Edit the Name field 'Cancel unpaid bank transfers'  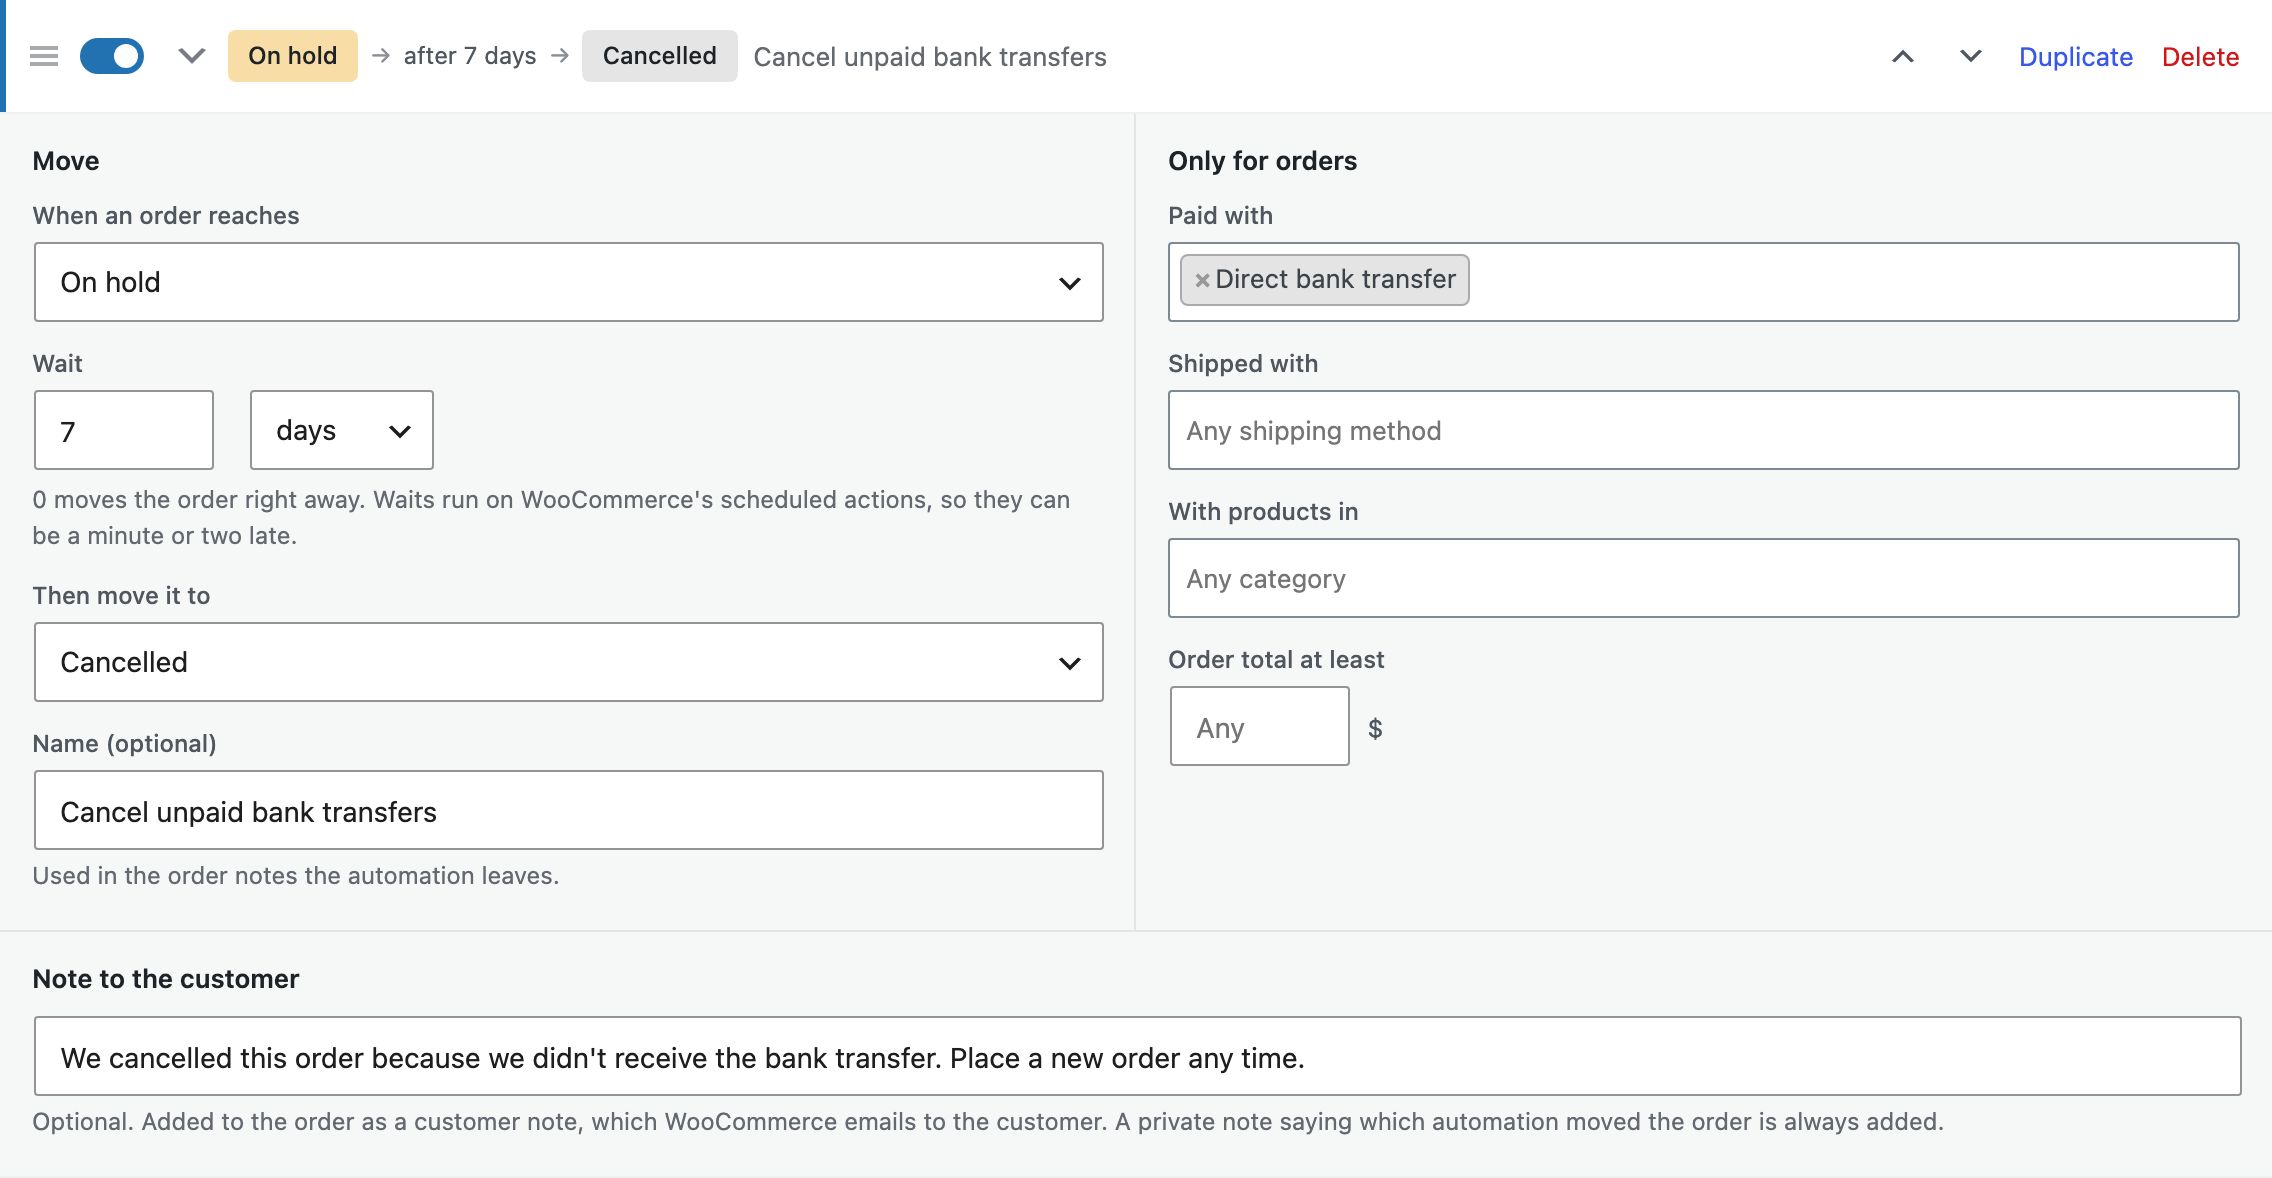pyautogui.click(x=569, y=810)
